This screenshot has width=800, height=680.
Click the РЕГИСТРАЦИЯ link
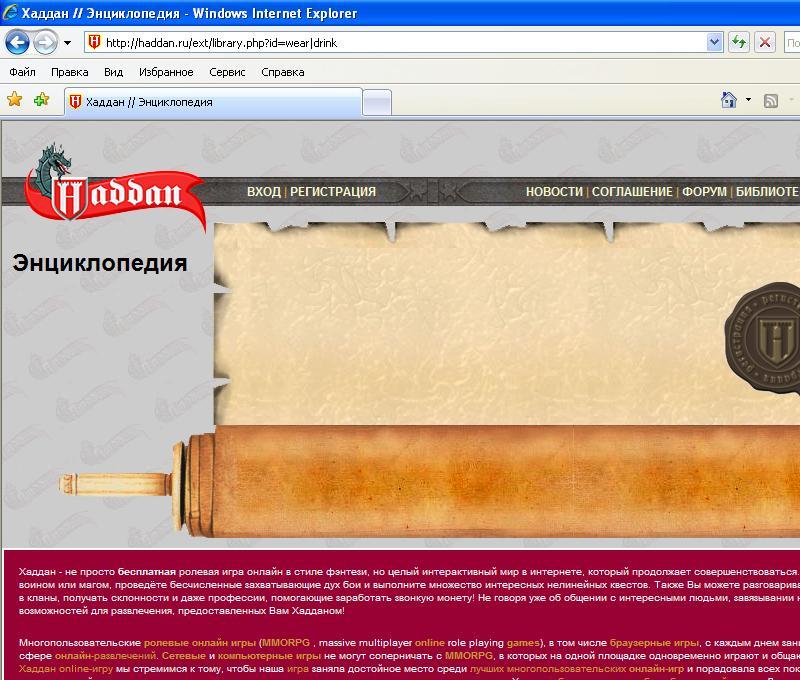[x=333, y=192]
